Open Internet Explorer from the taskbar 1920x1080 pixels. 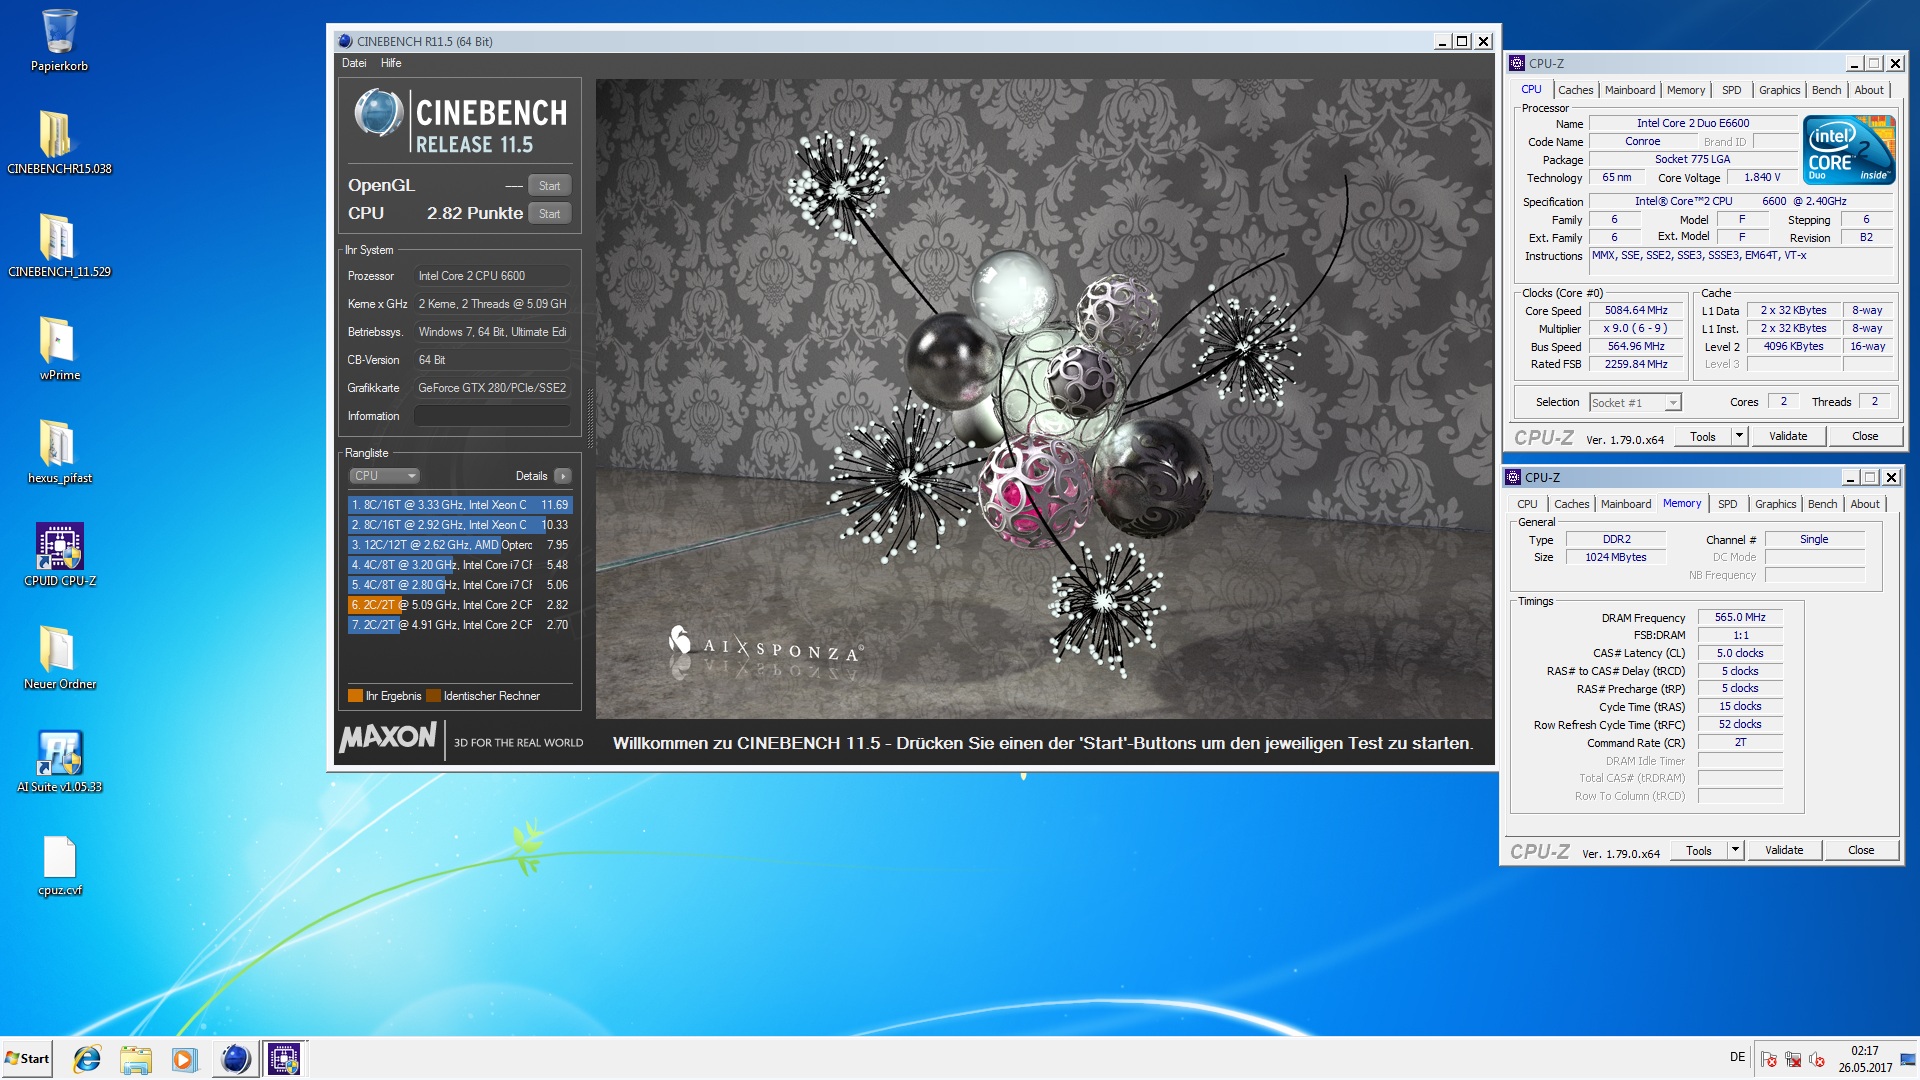click(87, 1059)
